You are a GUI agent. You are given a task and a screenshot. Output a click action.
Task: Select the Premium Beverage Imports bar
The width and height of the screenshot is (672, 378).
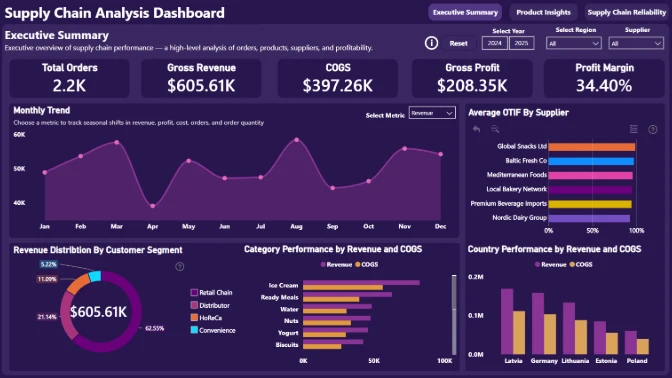coord(590,204)
